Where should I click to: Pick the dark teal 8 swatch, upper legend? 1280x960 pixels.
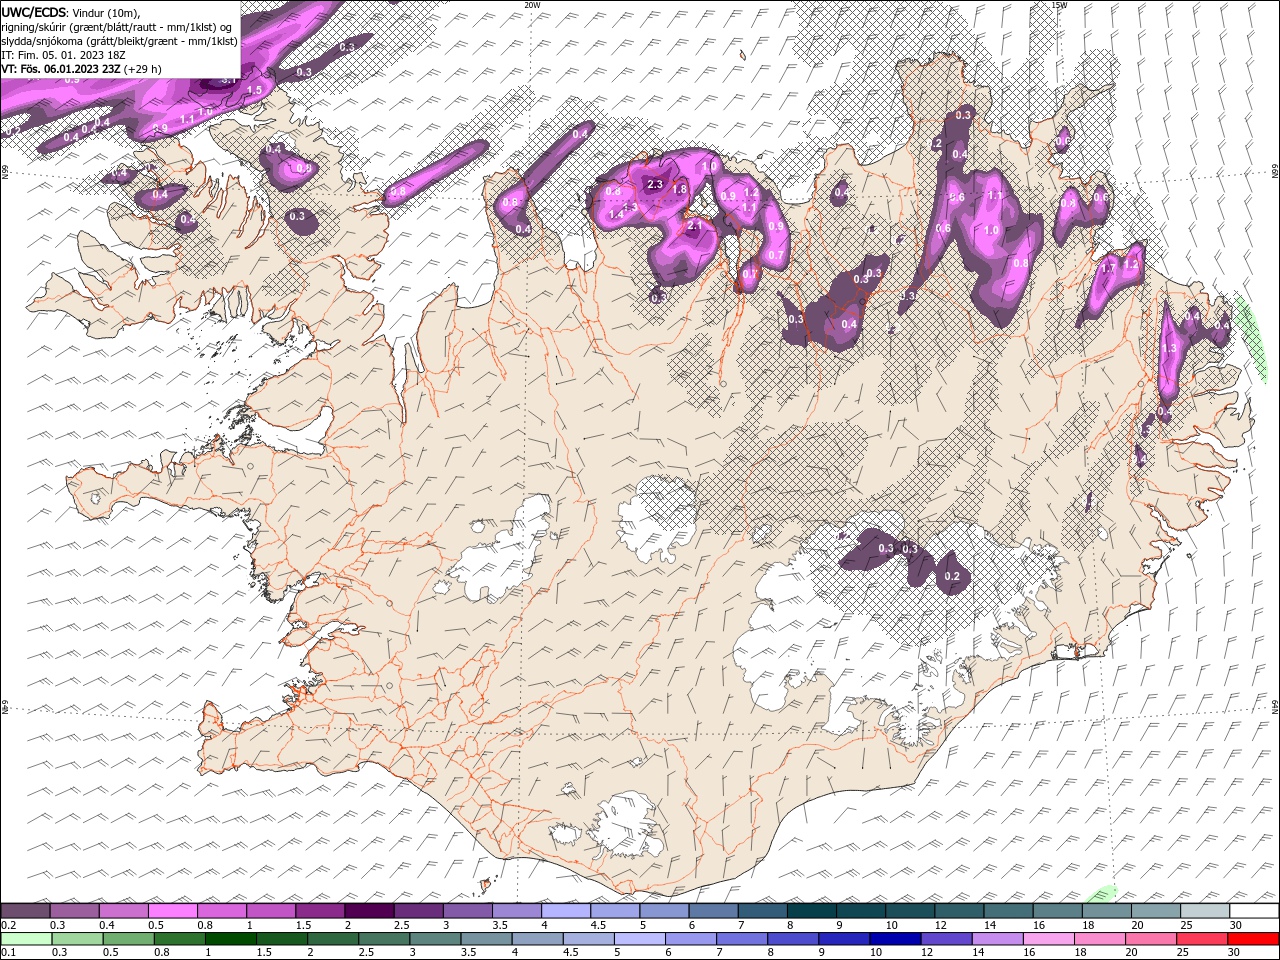(810, 911)
